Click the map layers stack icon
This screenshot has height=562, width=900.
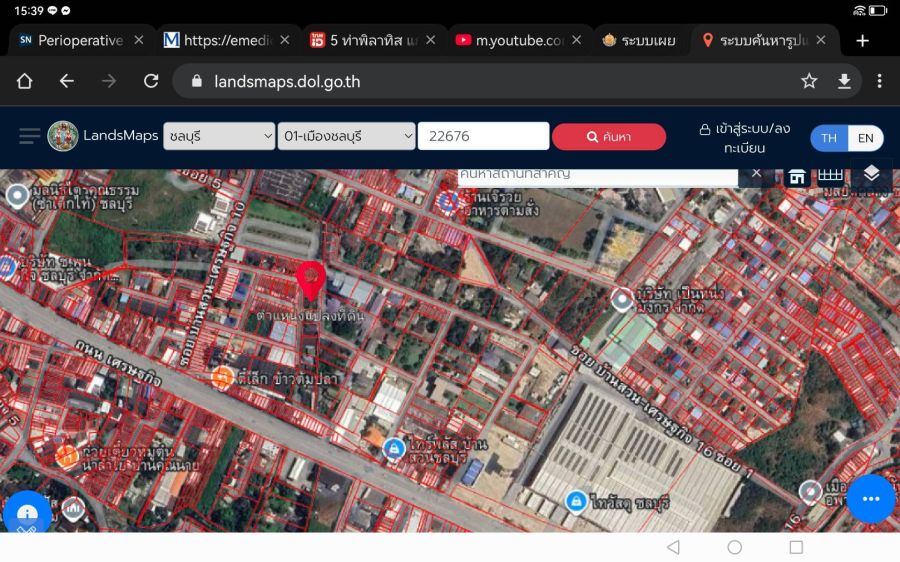[x=871, y=174]
